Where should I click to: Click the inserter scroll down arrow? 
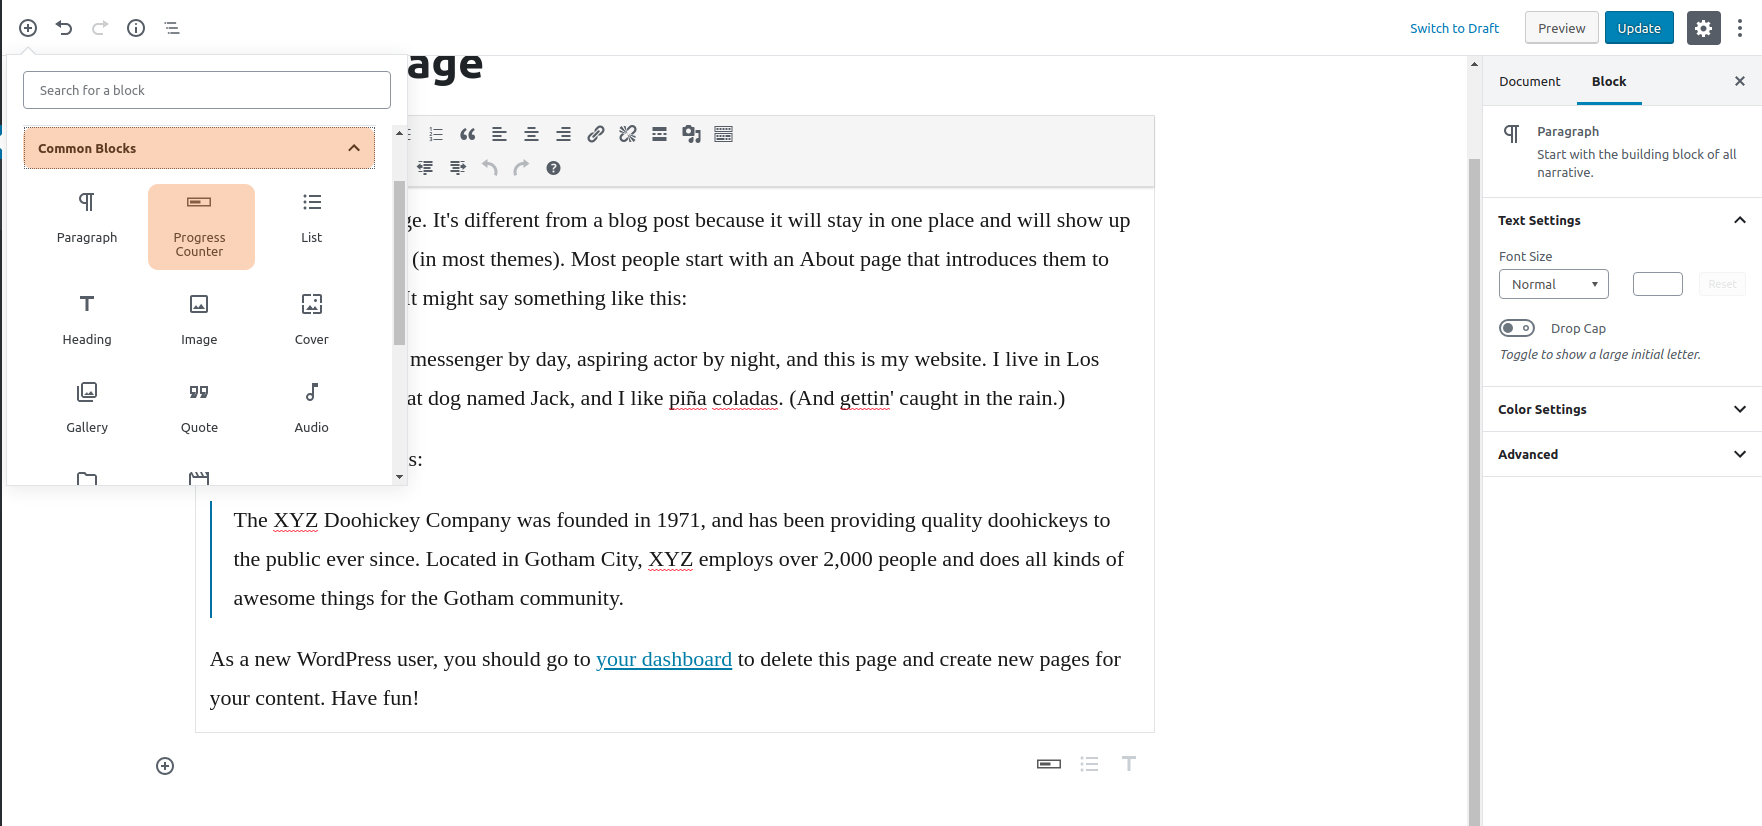point(399,477)
